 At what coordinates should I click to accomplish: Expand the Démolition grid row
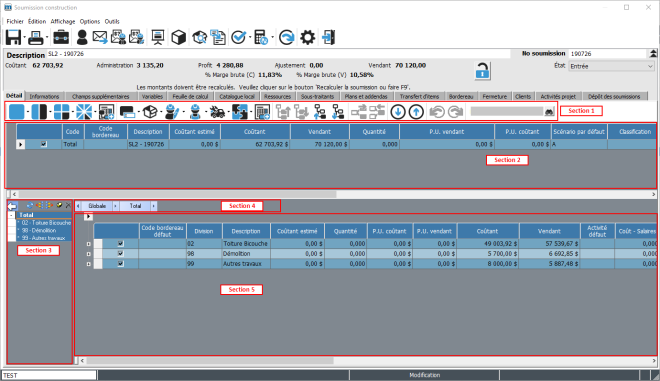(88, 254)
